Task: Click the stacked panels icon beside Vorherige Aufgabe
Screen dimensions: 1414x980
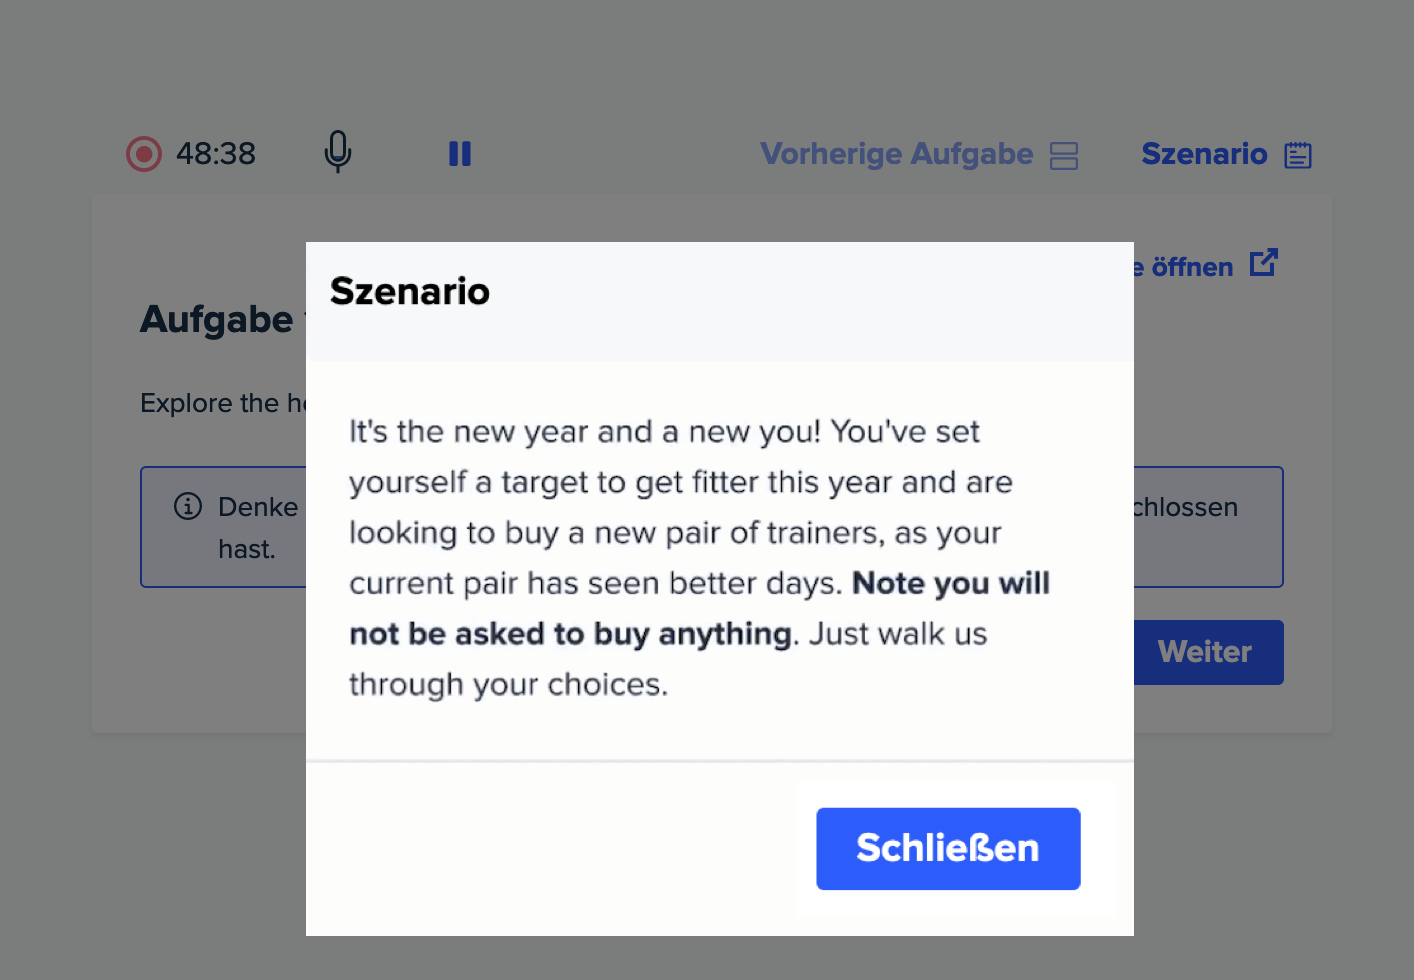Action: pyautogui.click(x=1064, y=155)
